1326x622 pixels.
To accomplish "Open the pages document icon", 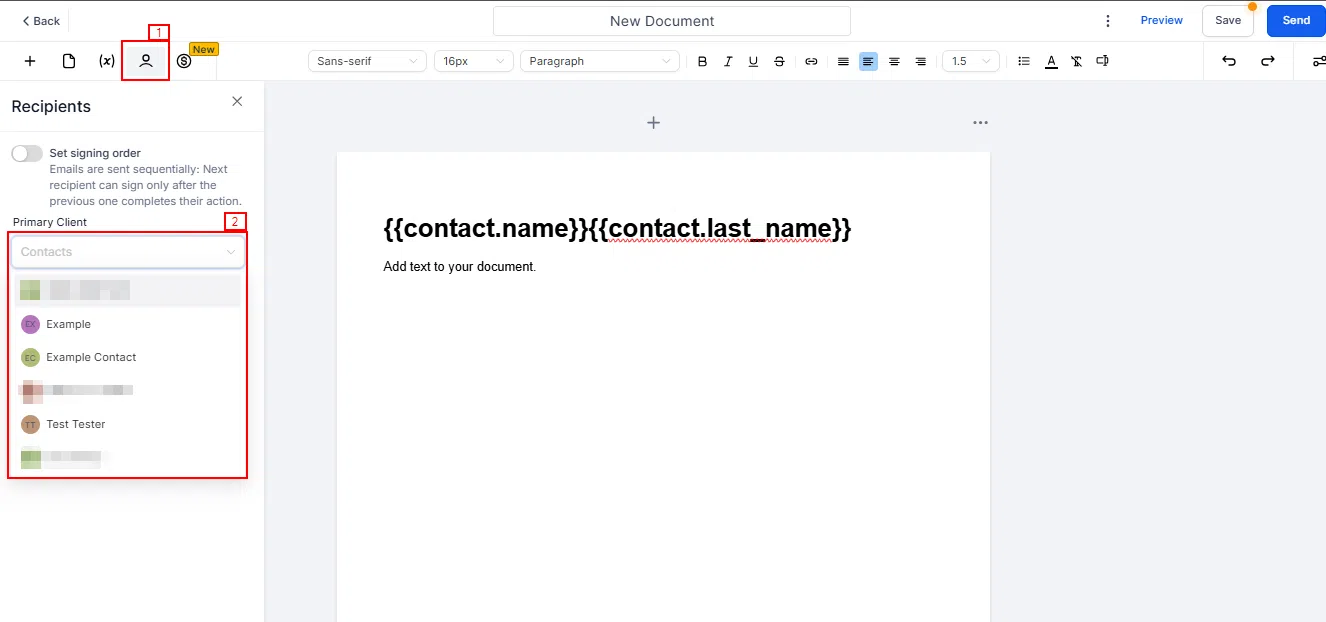I will click(x=69, y=61).
